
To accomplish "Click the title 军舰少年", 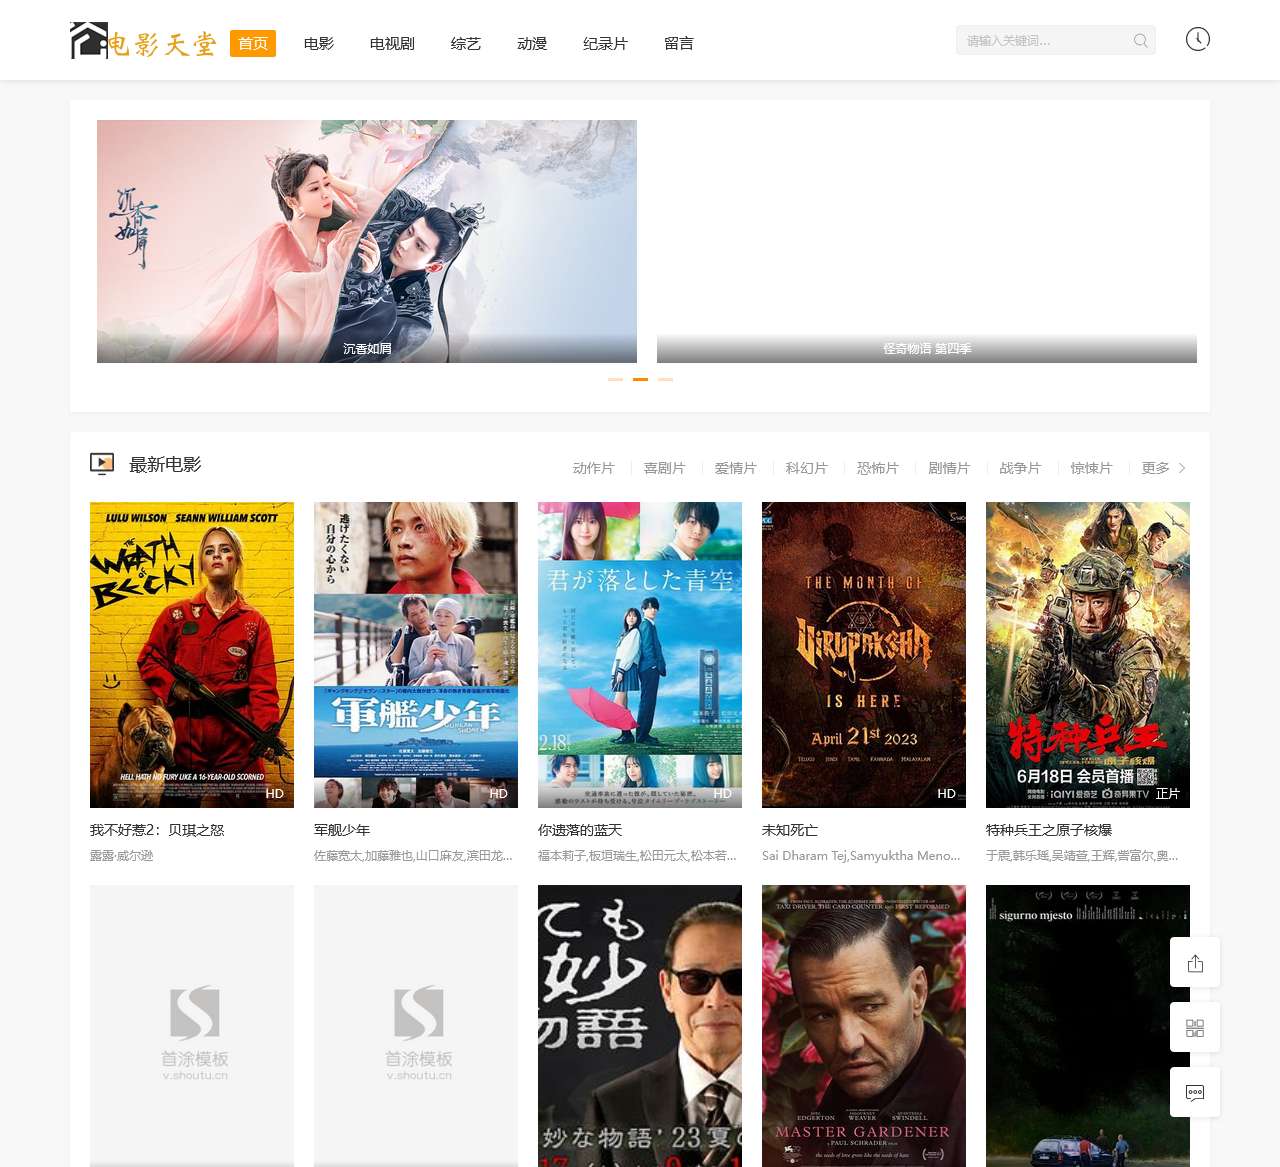I will click(342, 830).
